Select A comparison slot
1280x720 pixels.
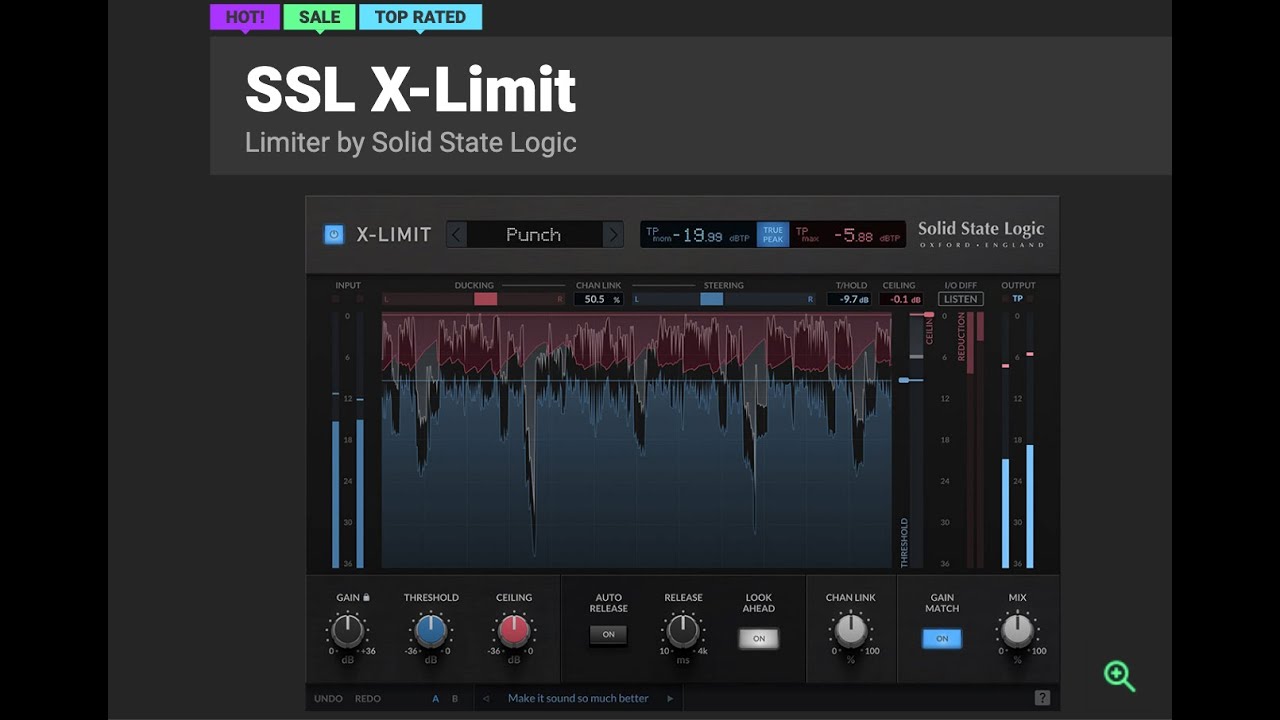point(435,698)
